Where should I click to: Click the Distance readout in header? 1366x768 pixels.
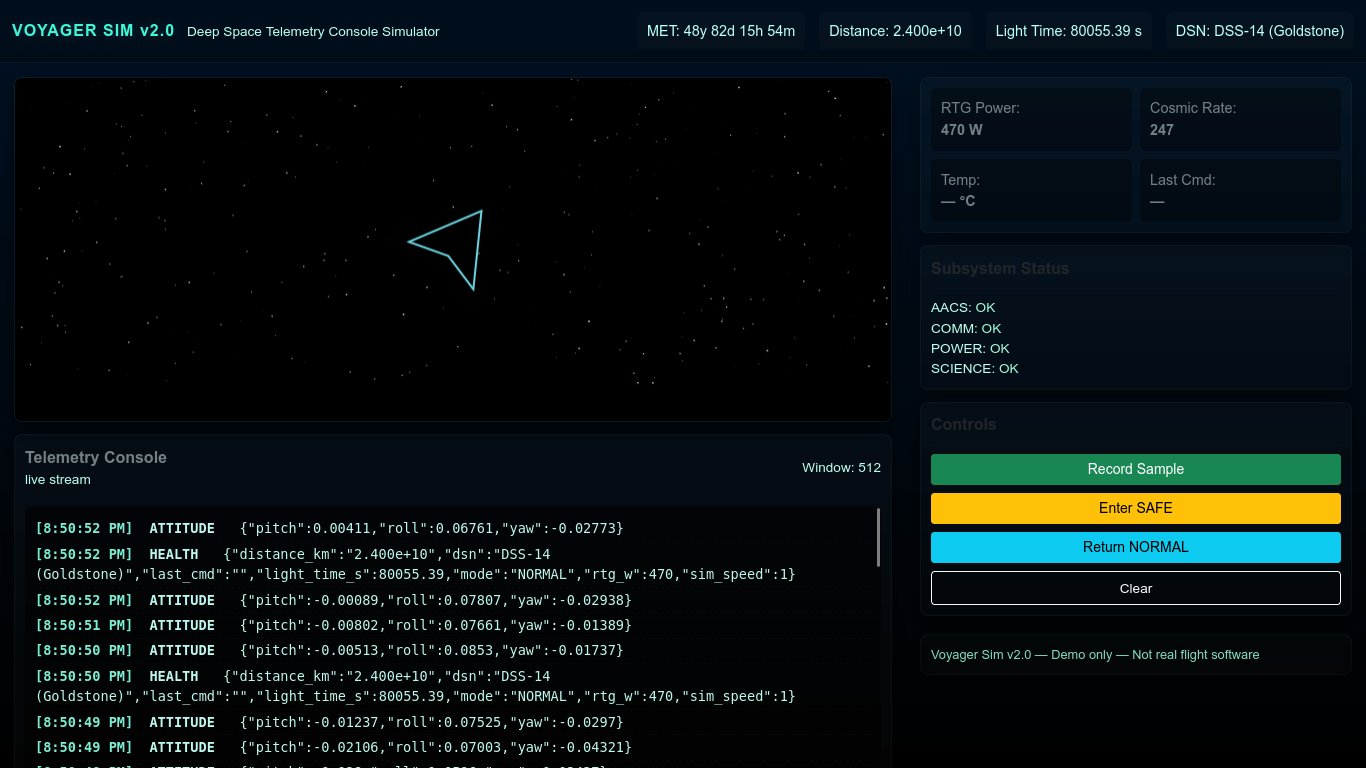click(x=895, y=31)
